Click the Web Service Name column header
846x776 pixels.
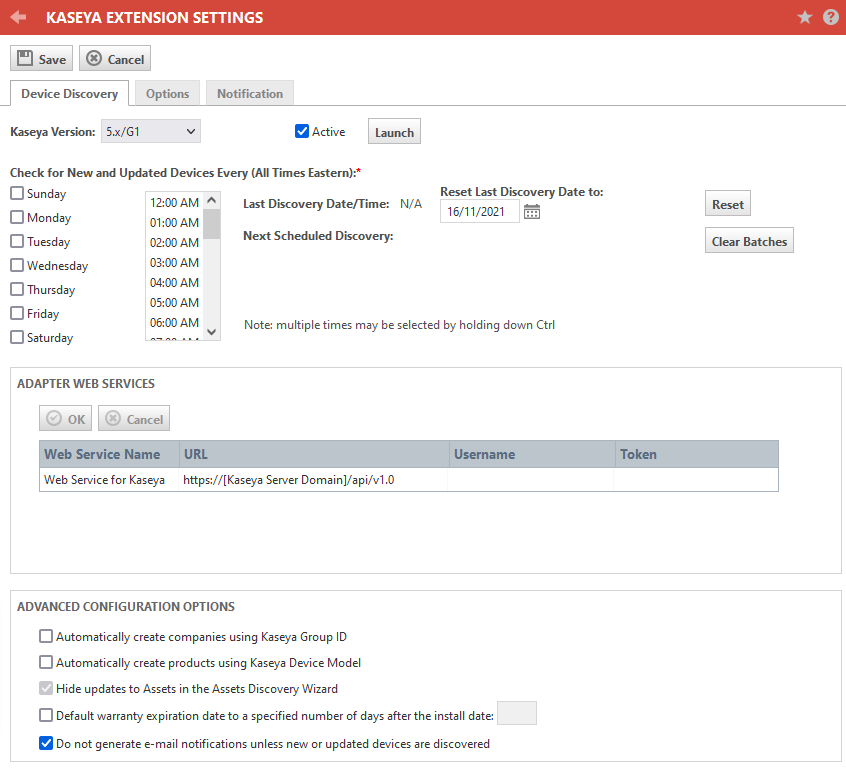(109, 454)
